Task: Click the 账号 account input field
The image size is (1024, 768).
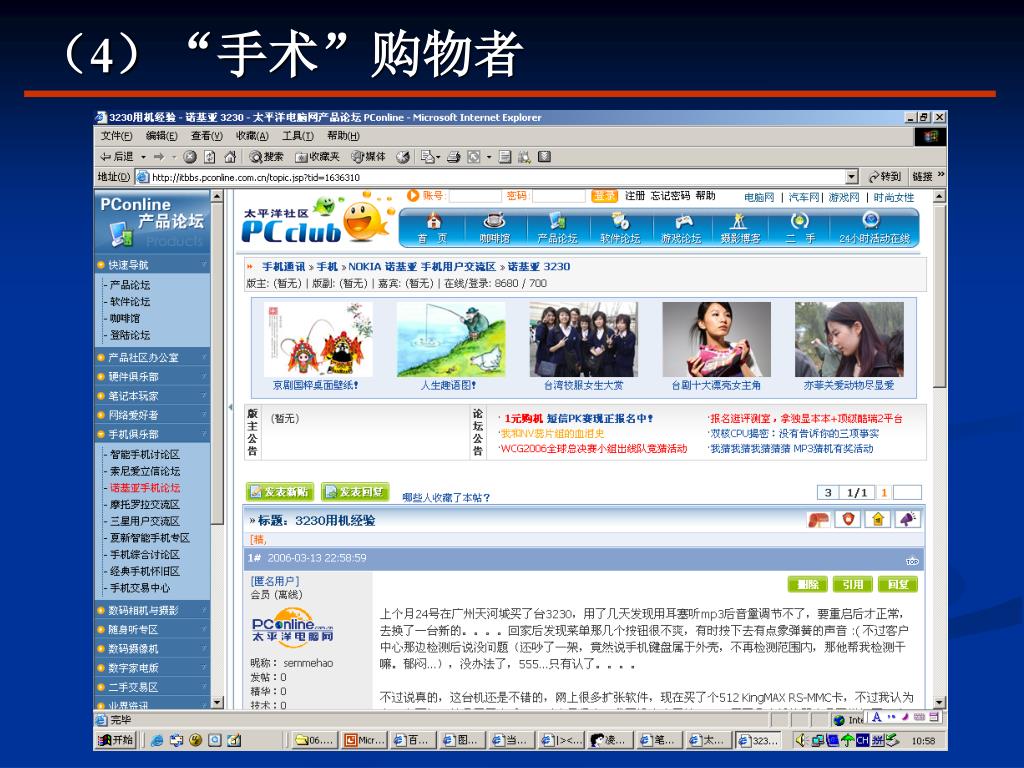Action: 475,196
